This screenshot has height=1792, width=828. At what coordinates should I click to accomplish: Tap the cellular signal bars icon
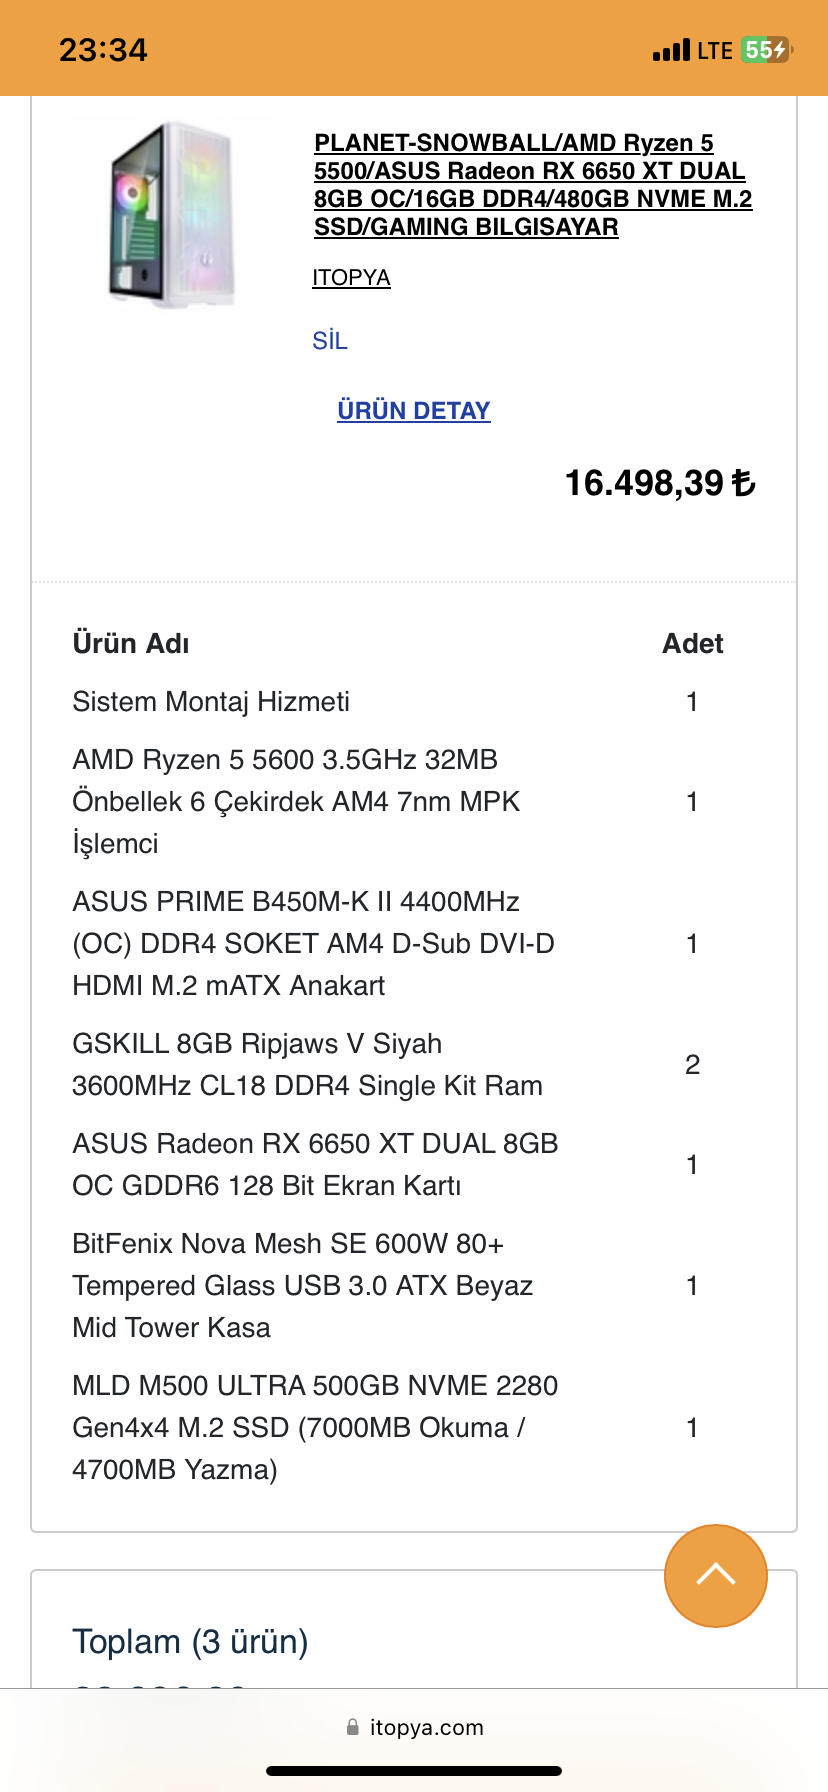[x=671, y=50]
